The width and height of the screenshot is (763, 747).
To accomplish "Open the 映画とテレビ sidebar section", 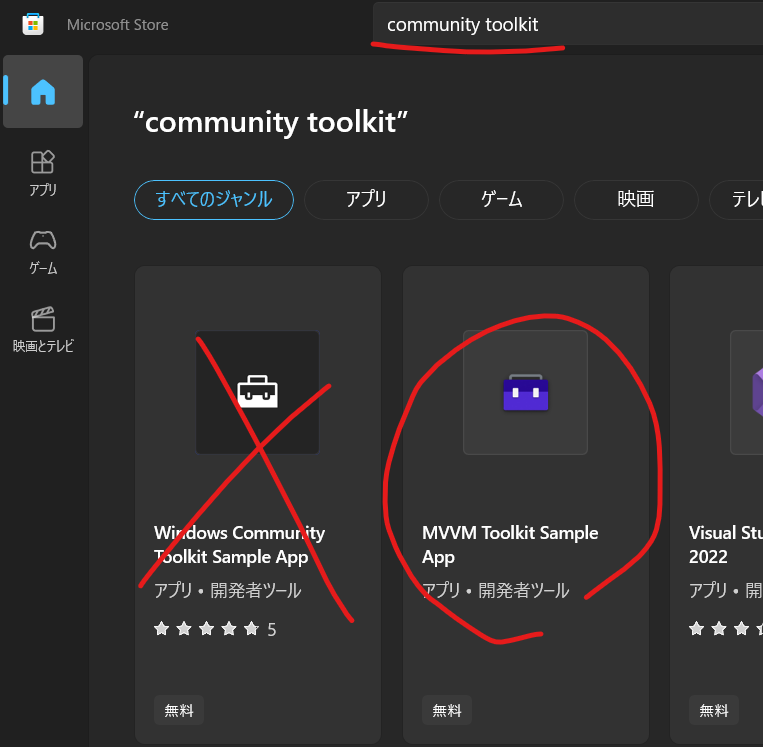I will click(43, 329).
